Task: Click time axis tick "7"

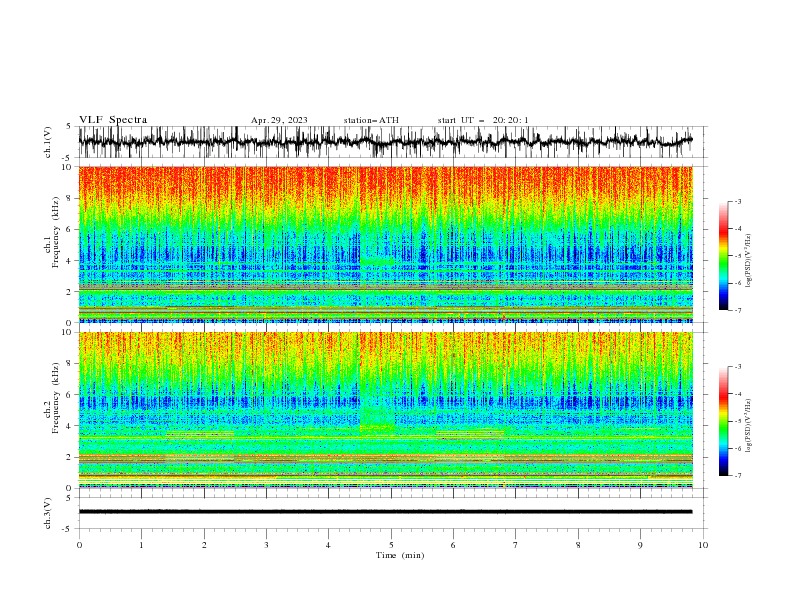Action: click(x=516, y=545)
